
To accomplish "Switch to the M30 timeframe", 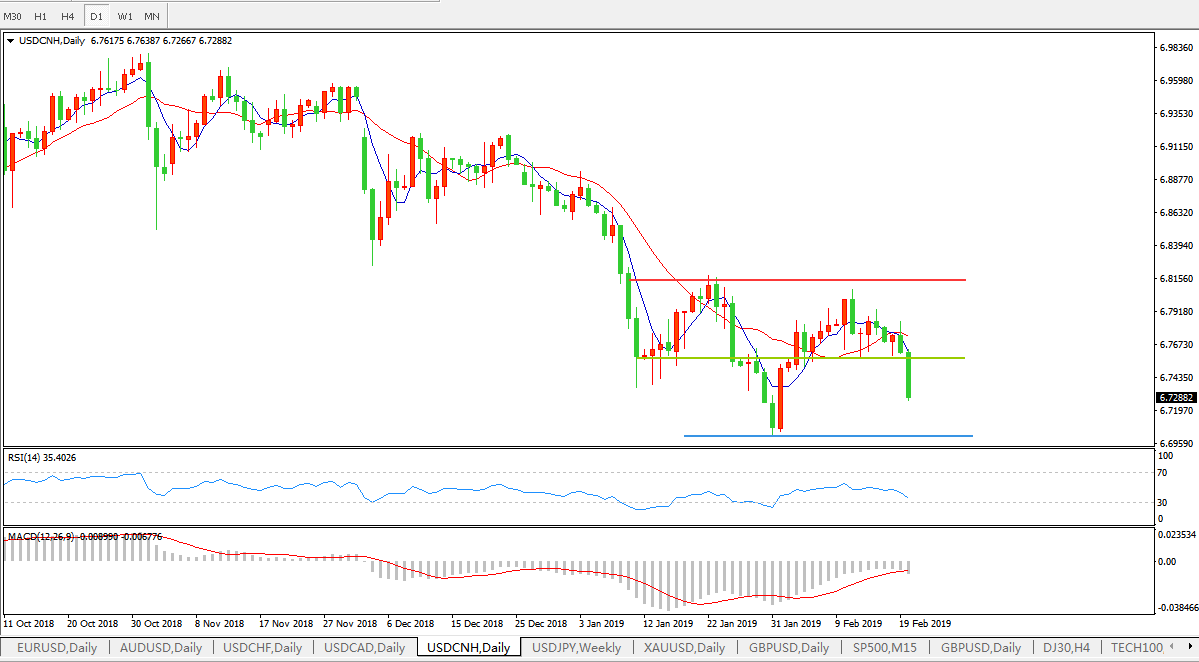I will pyautogui.click(x=13, y=16).
